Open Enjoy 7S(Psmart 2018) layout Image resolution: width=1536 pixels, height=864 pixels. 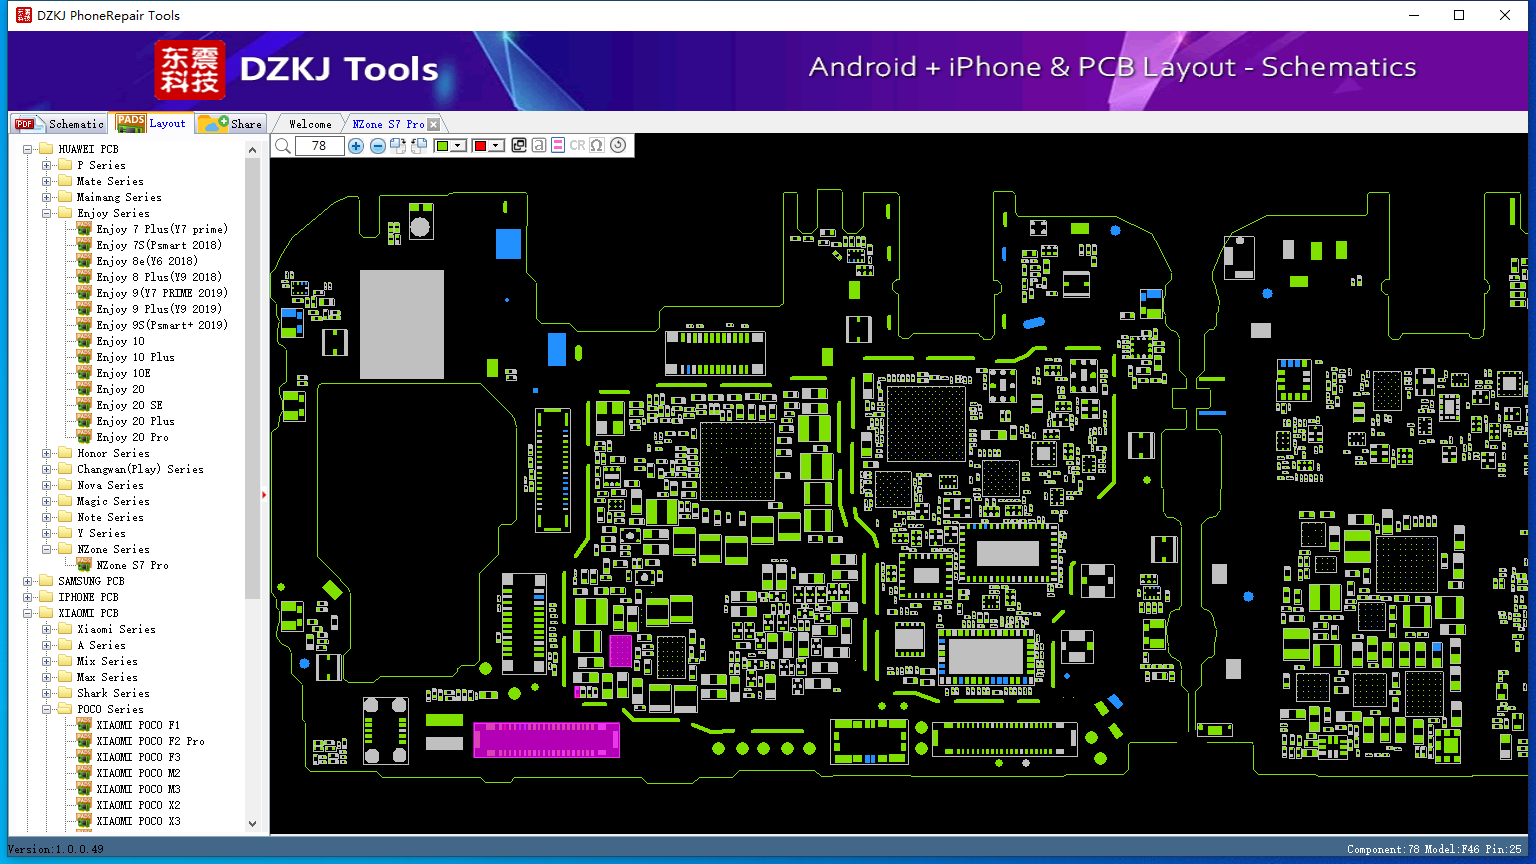159,245
